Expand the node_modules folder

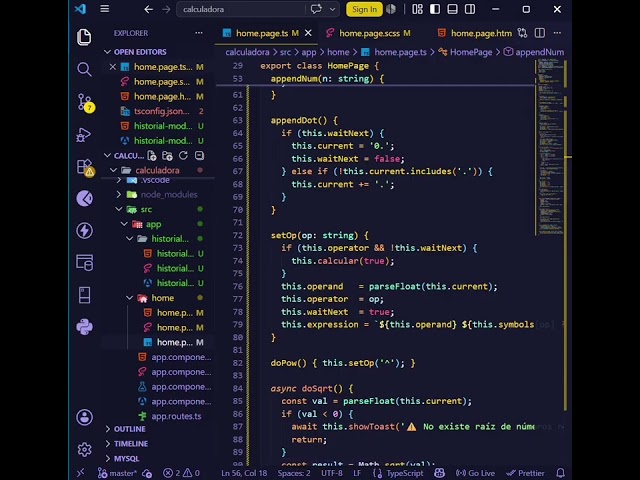click(119, 195)
